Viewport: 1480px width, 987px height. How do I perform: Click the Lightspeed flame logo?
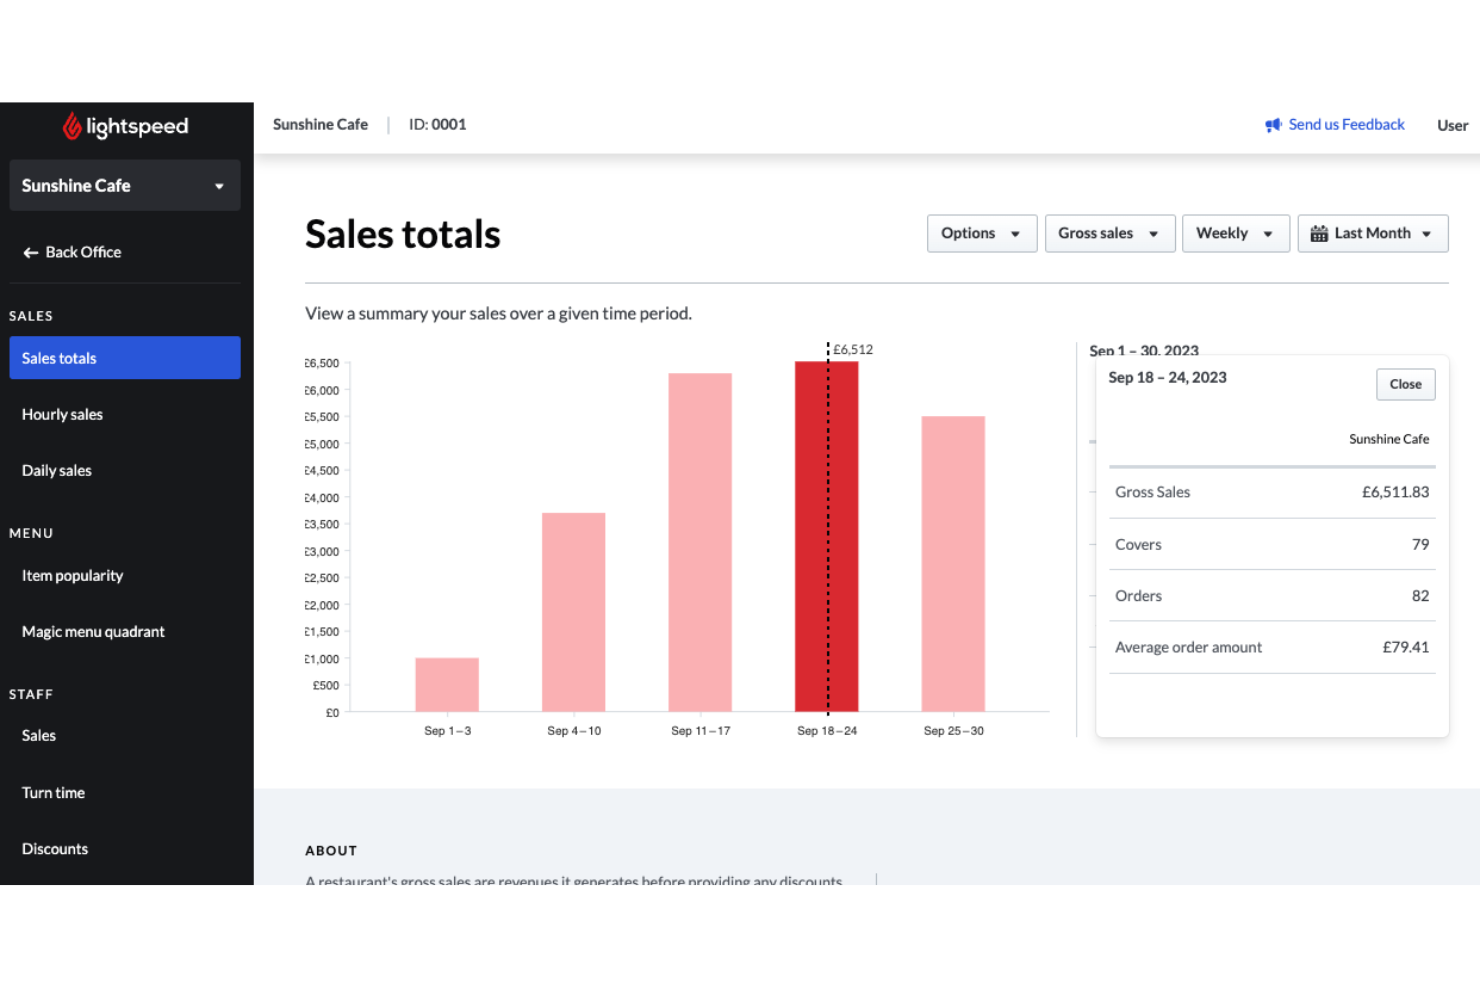[70, 126]
